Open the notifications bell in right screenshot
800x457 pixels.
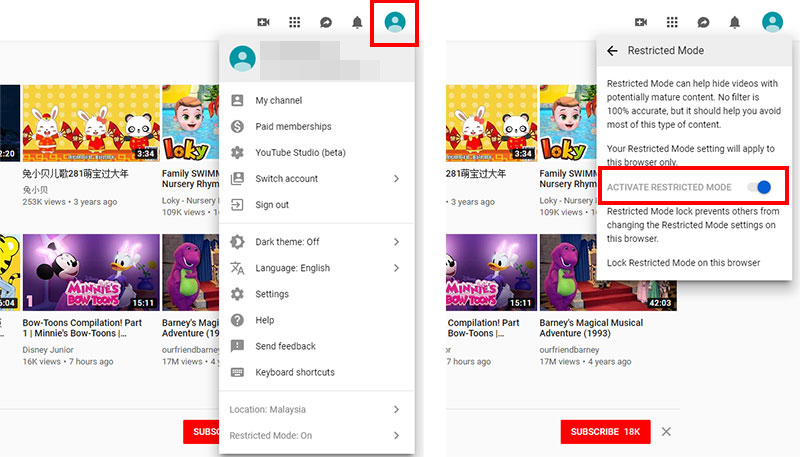coord(735,22)
